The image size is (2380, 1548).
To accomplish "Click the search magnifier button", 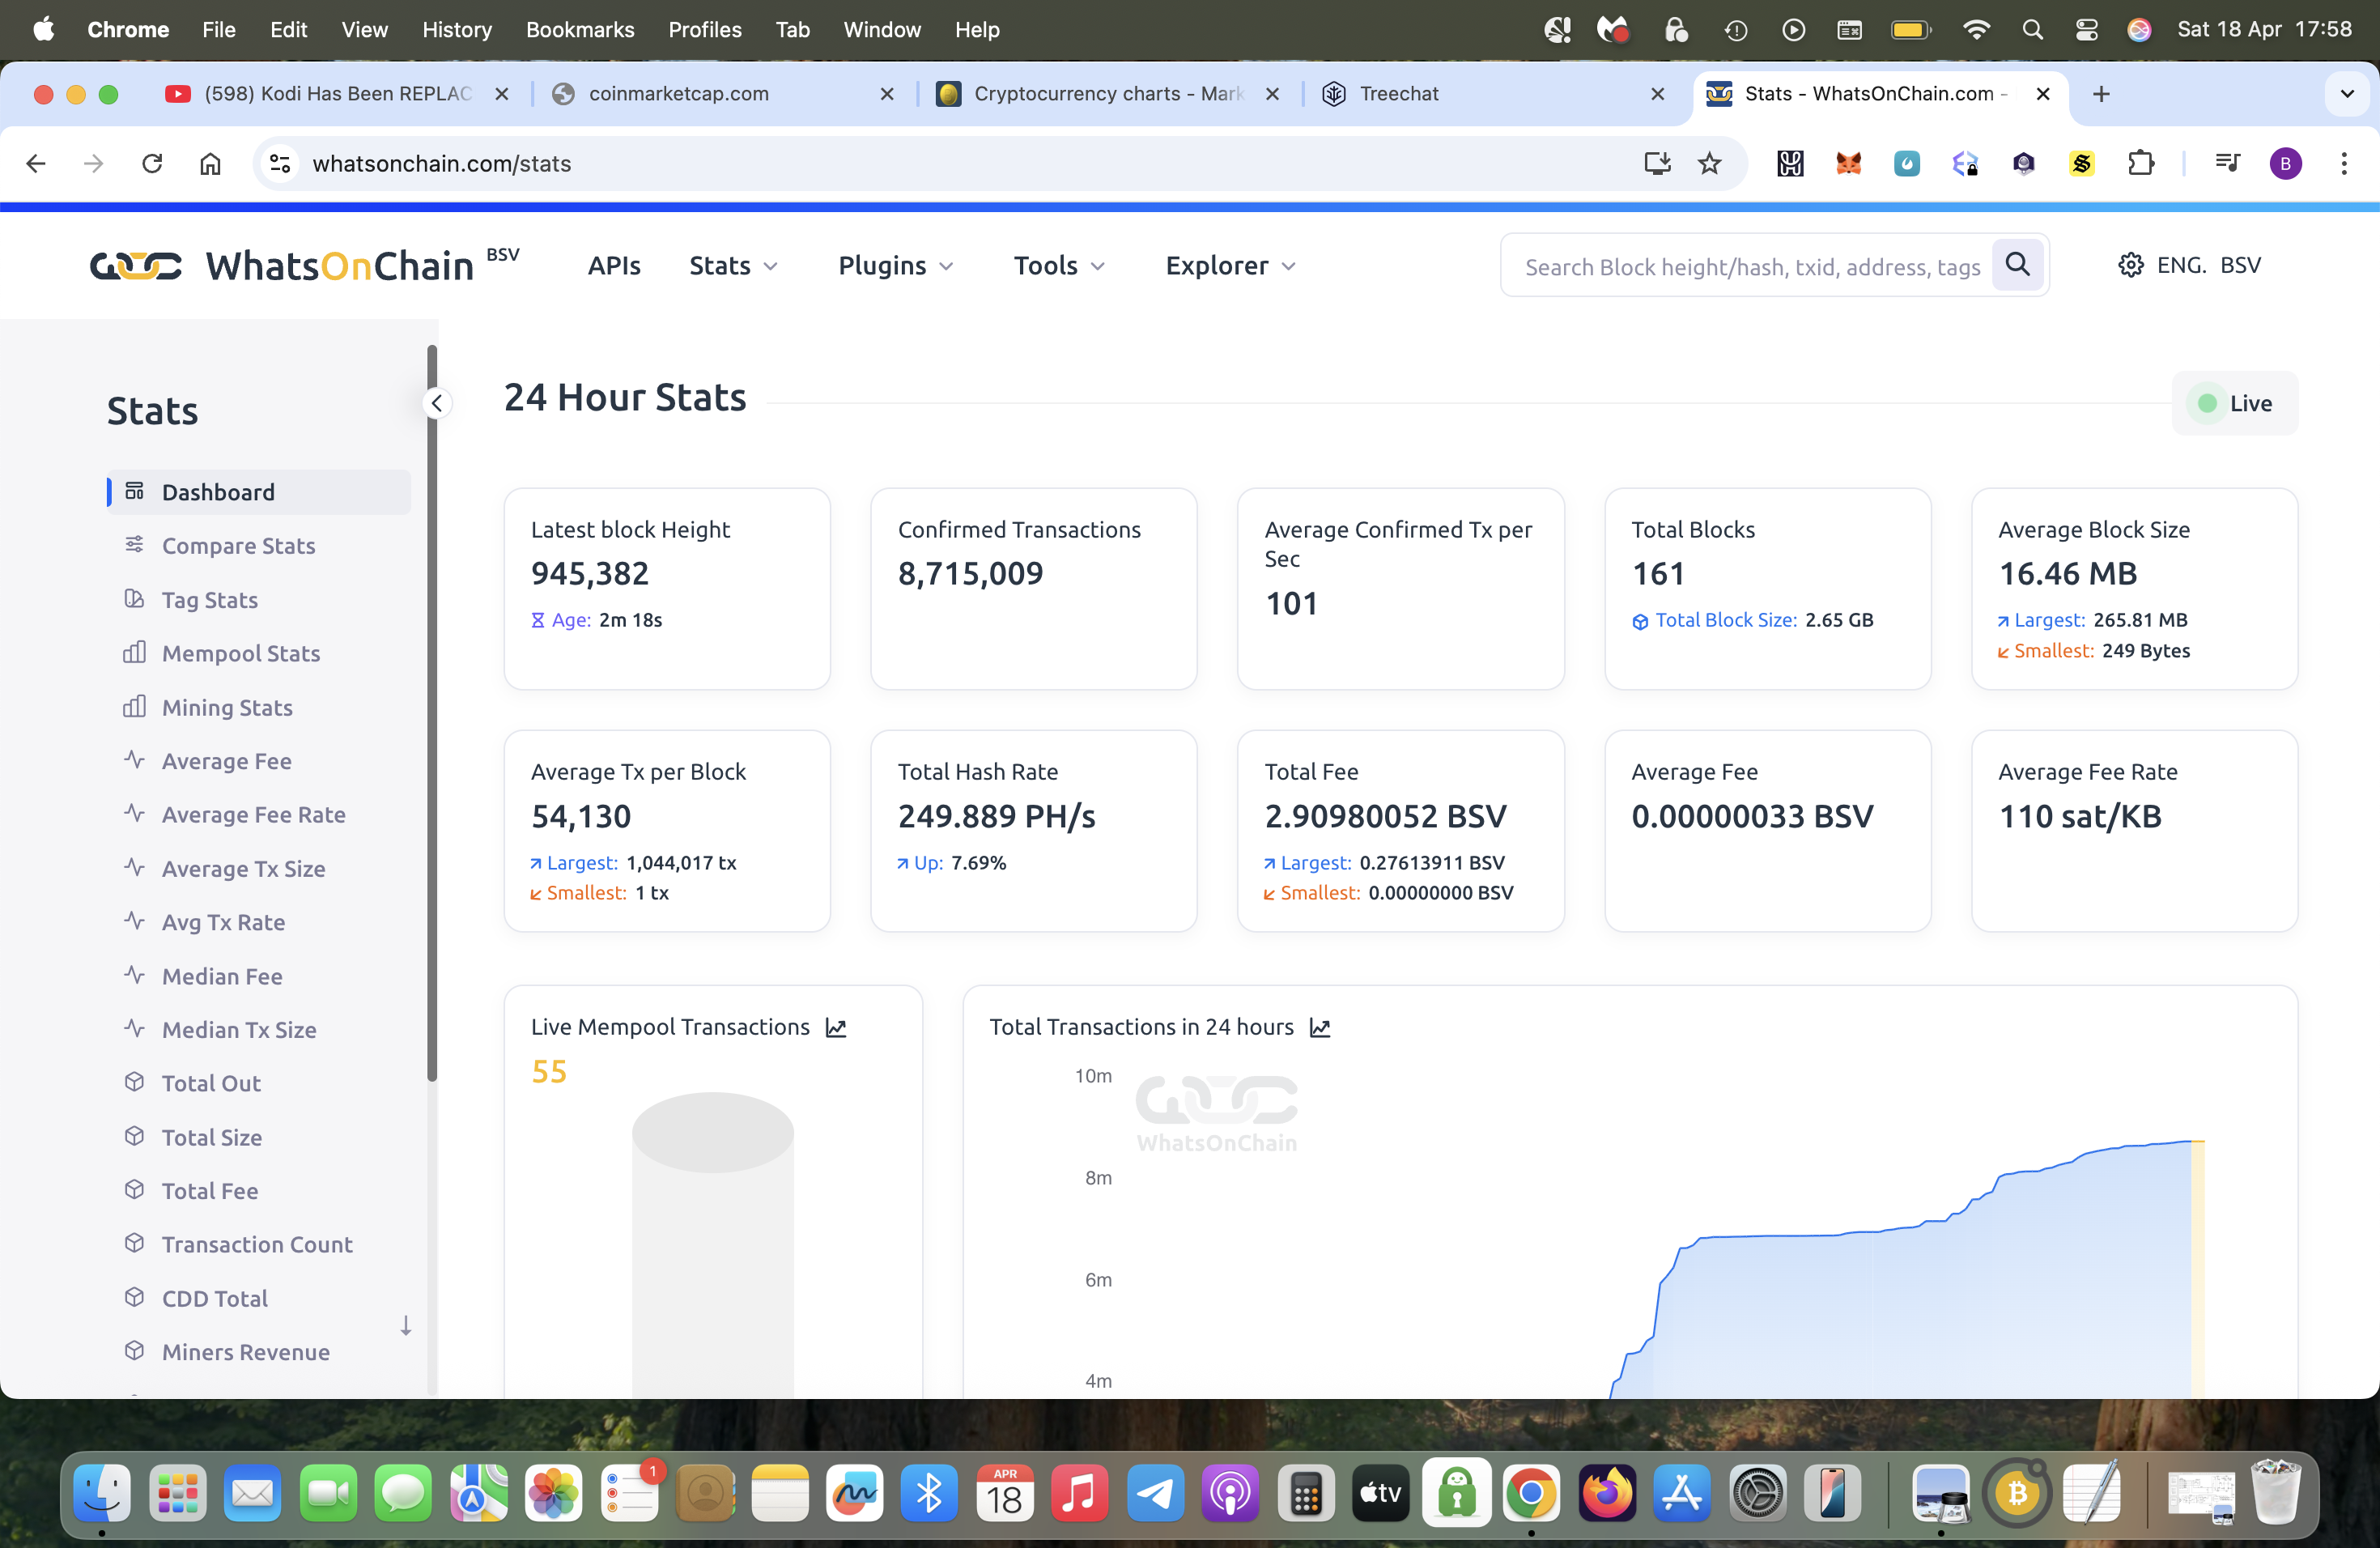I will click(x=2017, y=265).
